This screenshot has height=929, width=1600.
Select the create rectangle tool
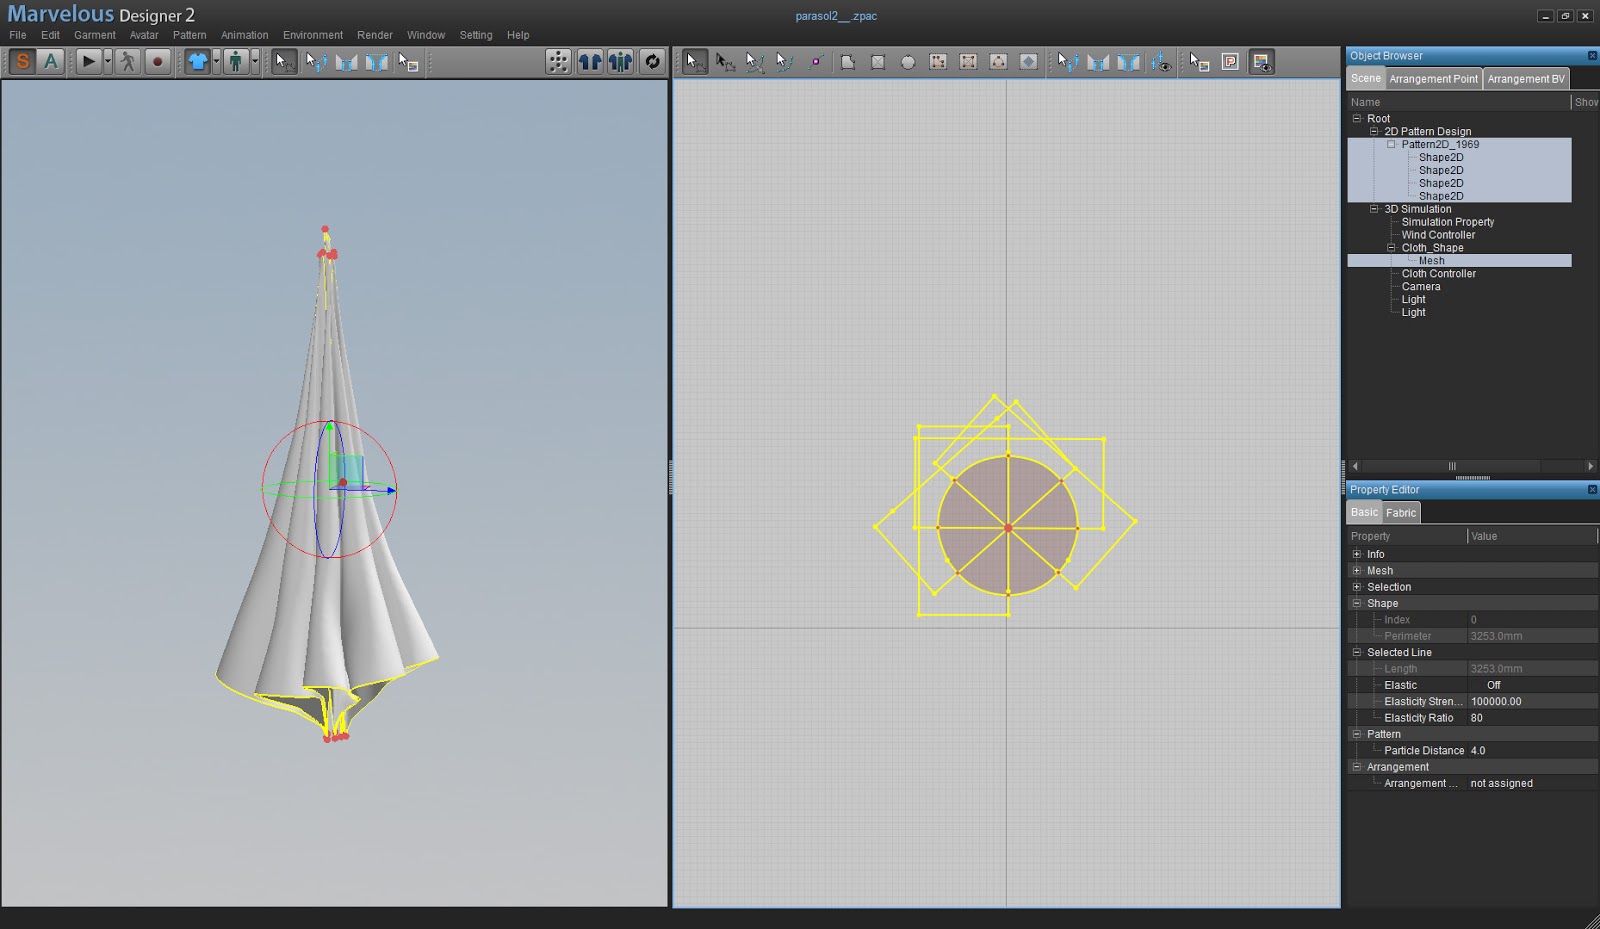tap(878, 62)
